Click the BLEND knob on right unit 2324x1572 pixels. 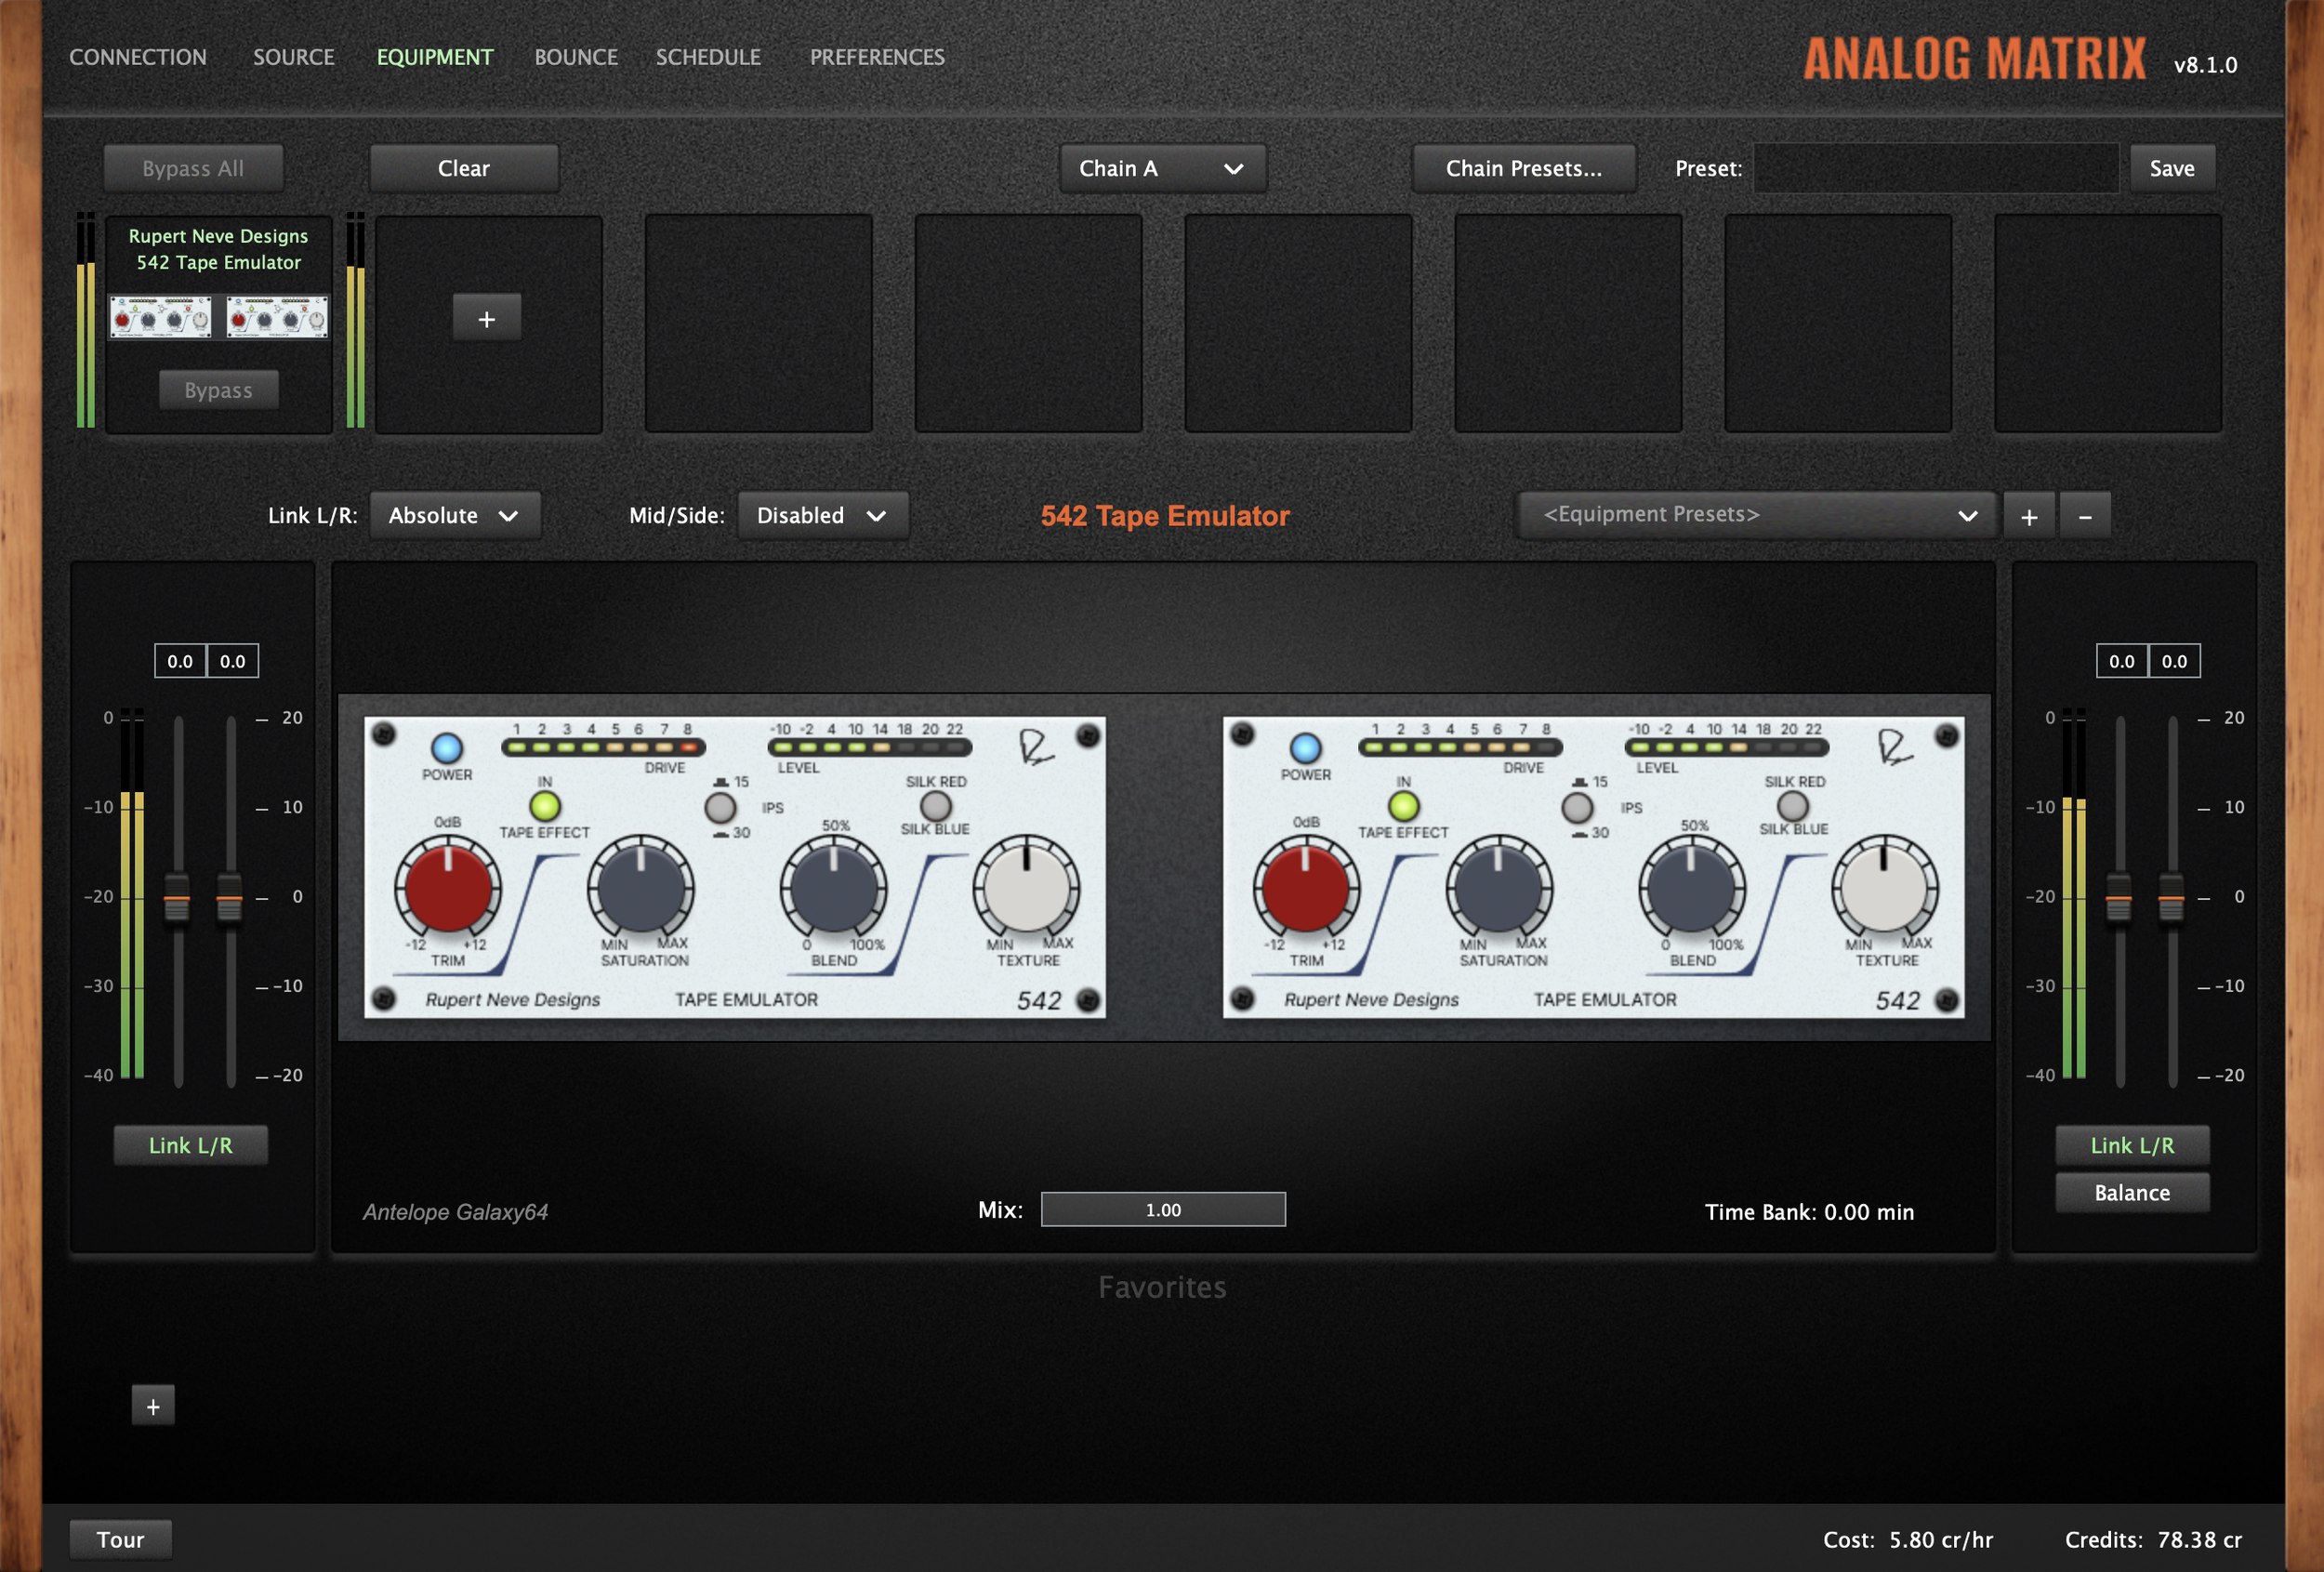(1691, 888)
